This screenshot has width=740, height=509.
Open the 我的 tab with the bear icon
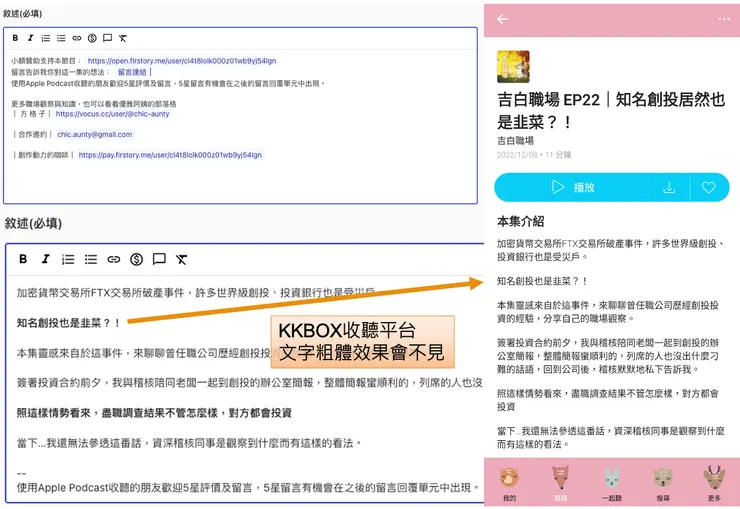510,483
